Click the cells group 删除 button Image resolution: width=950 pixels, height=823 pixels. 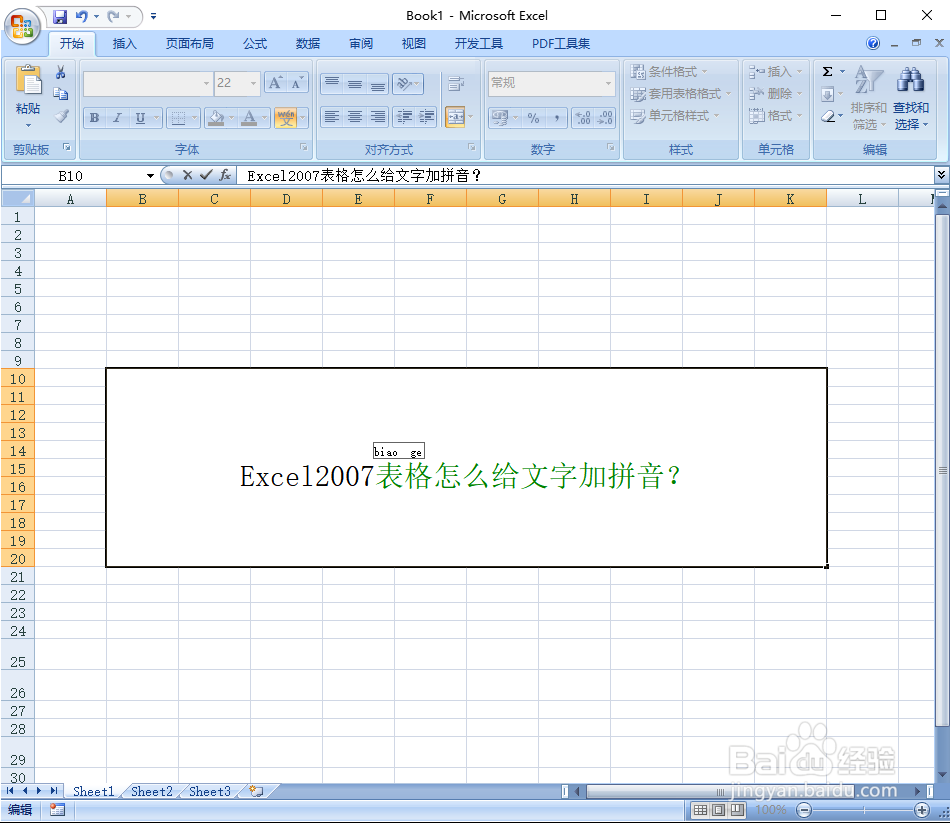tap(776, 93)
